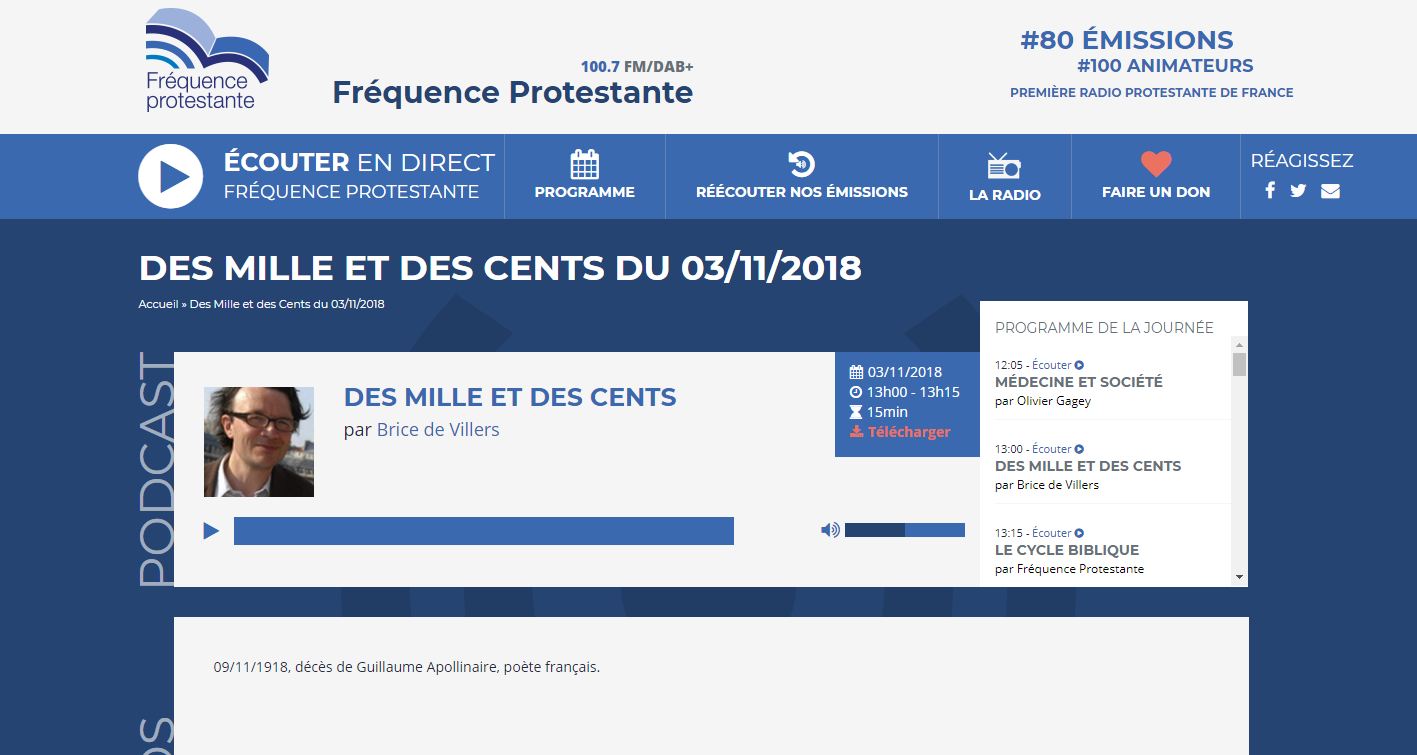Image resolution: width=1417 pixels, height=755 pixels.
Task: Share via the Twitter icon
Action: pyautogui.click(x=1298, y=190)
